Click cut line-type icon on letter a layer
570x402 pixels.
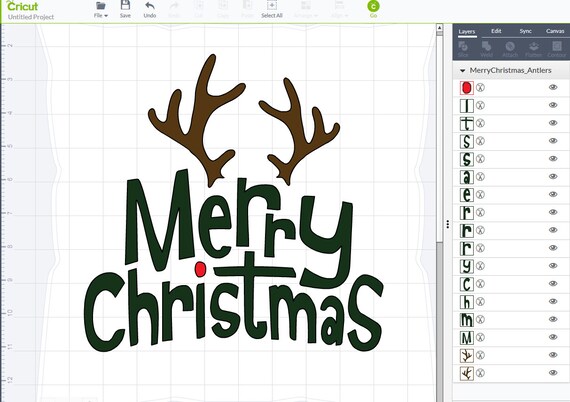(480, 177)
